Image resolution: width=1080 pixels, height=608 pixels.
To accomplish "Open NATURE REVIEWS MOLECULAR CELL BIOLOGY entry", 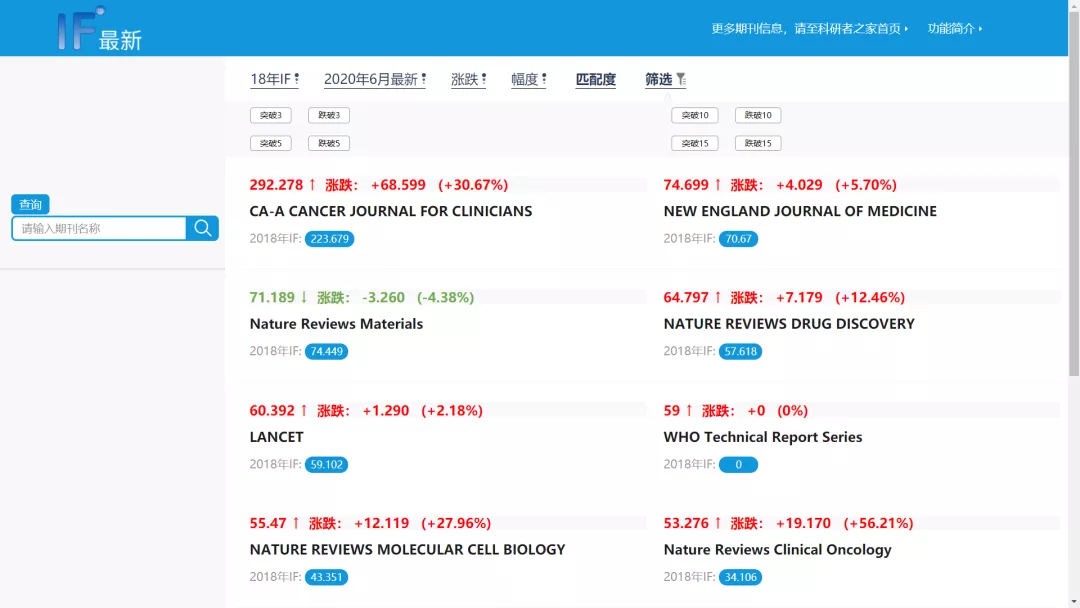I will pyautogui.click(x=407, y=549).
